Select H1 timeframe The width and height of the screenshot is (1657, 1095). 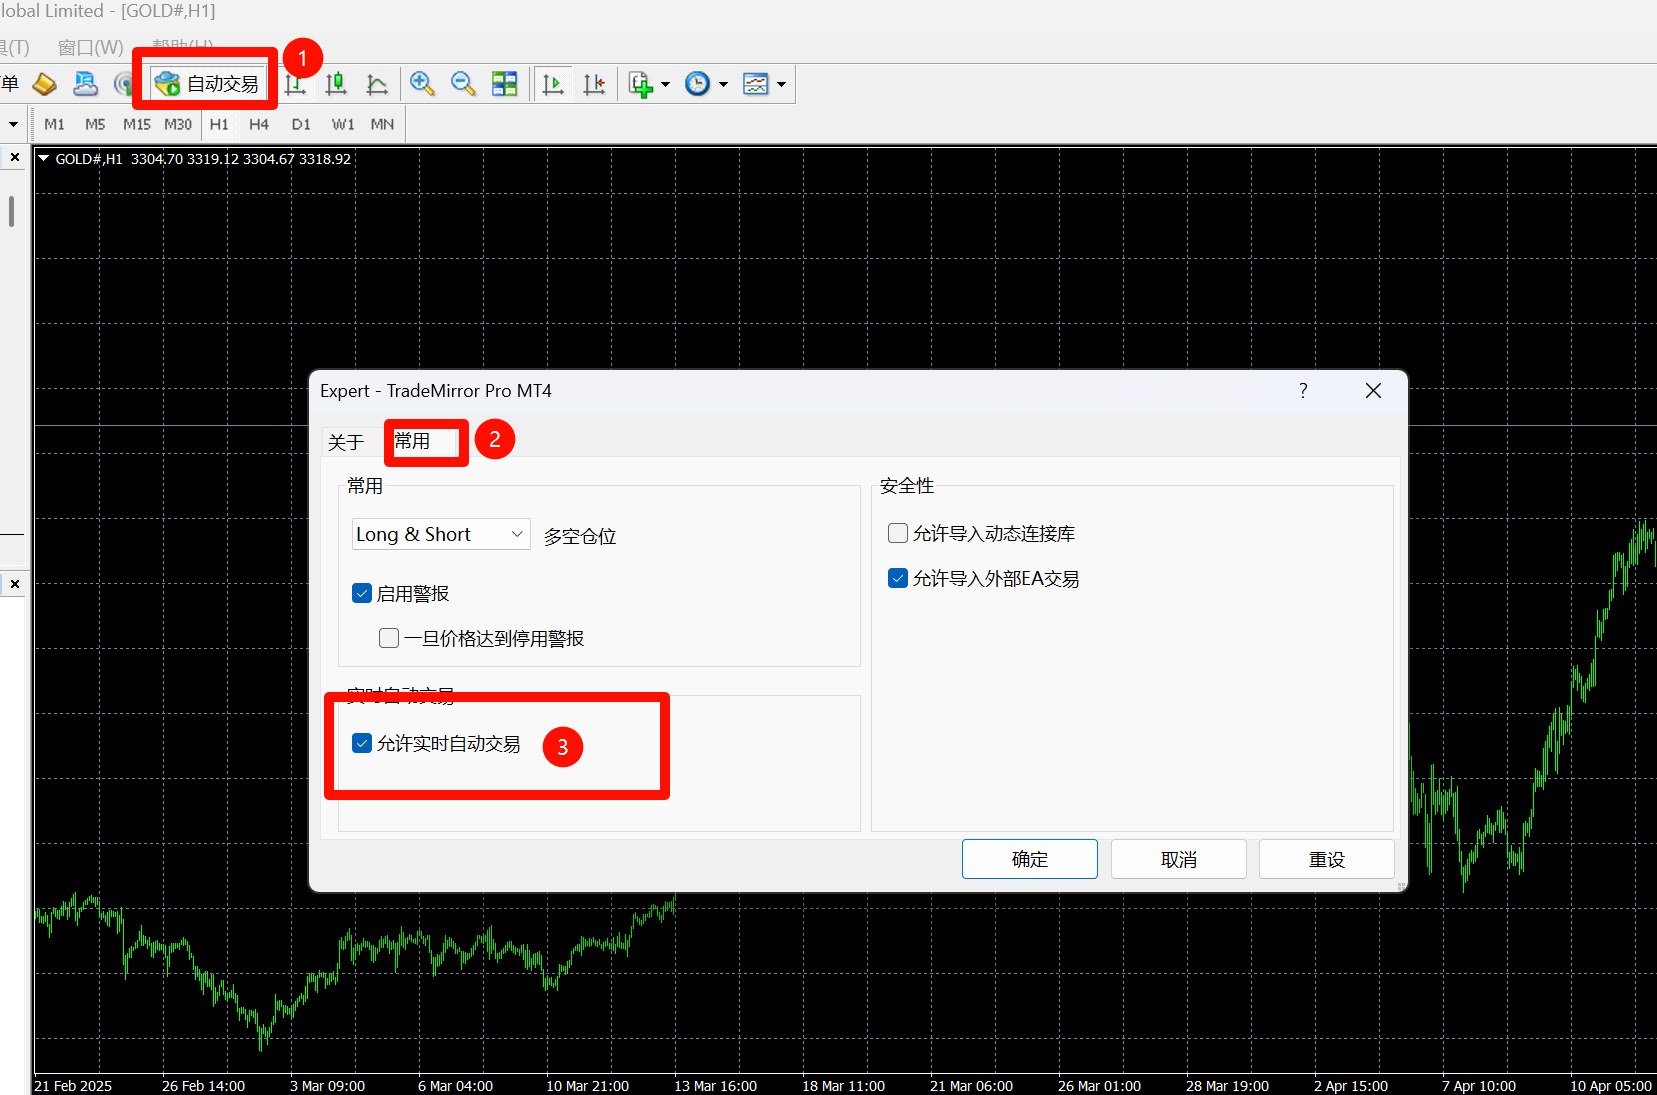pos(219,124)
